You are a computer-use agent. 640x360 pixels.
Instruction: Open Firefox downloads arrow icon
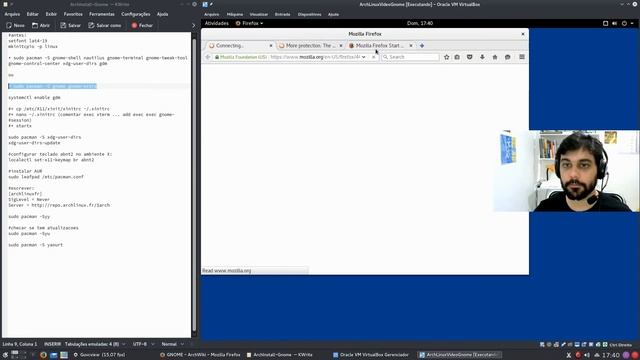click(482, 57)
